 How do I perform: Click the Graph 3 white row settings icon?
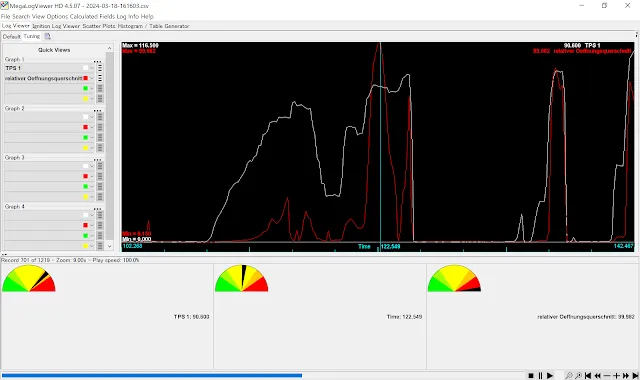click(100, 166)
